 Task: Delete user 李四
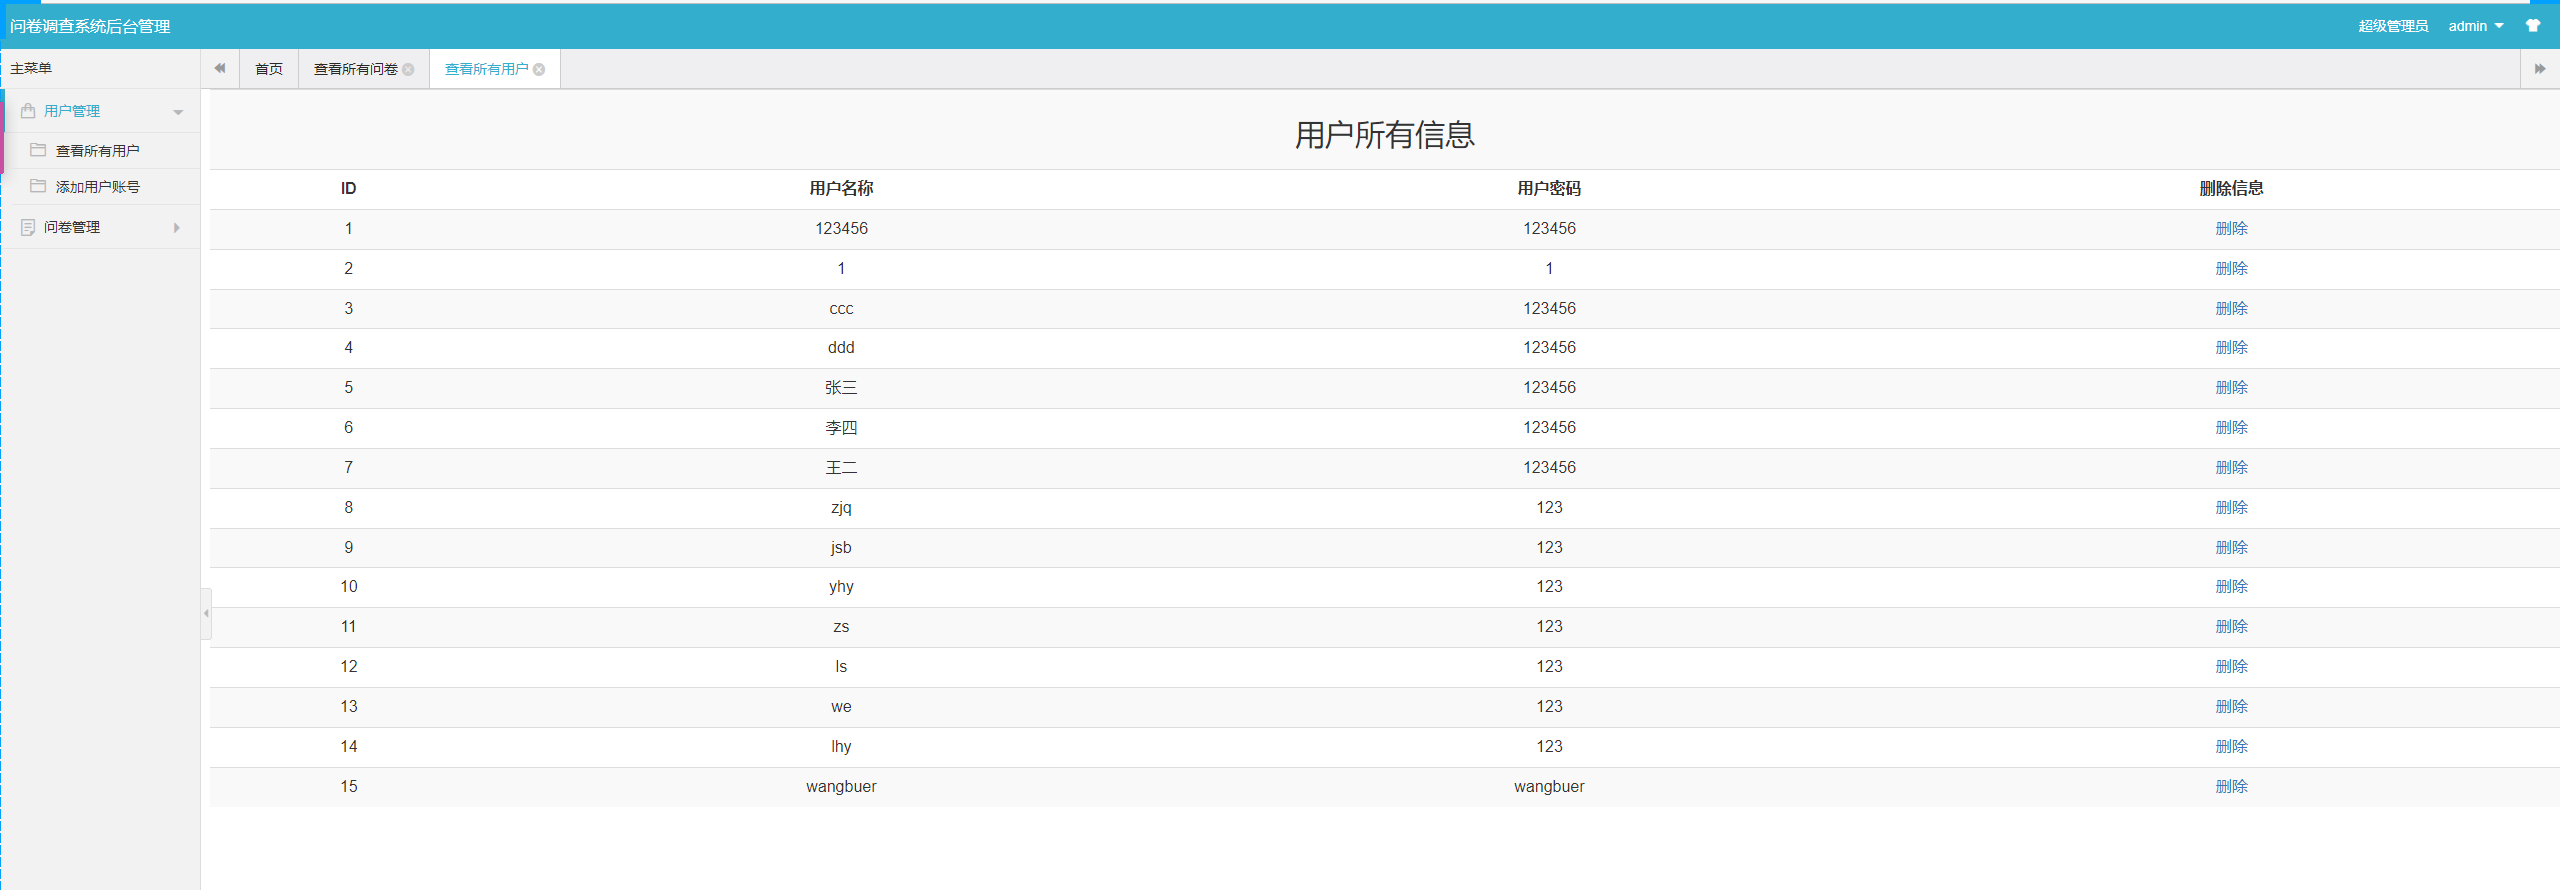point(2231,427)
